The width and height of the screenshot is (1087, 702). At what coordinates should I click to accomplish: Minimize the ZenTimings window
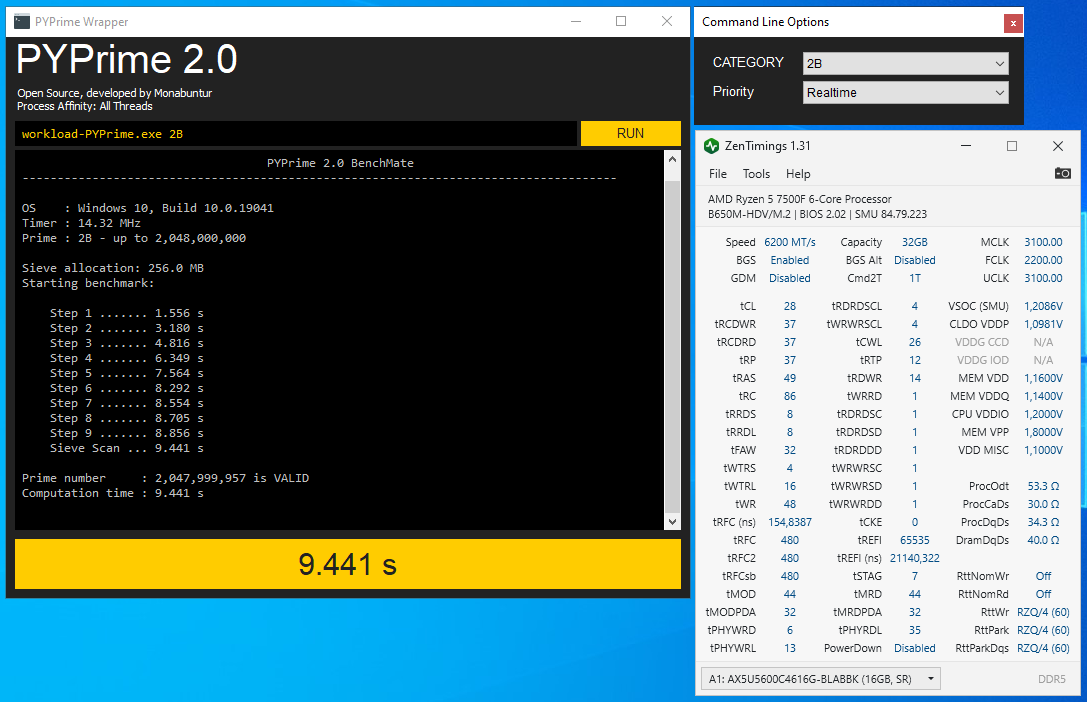pyautogui.click(x=966, y=146)
